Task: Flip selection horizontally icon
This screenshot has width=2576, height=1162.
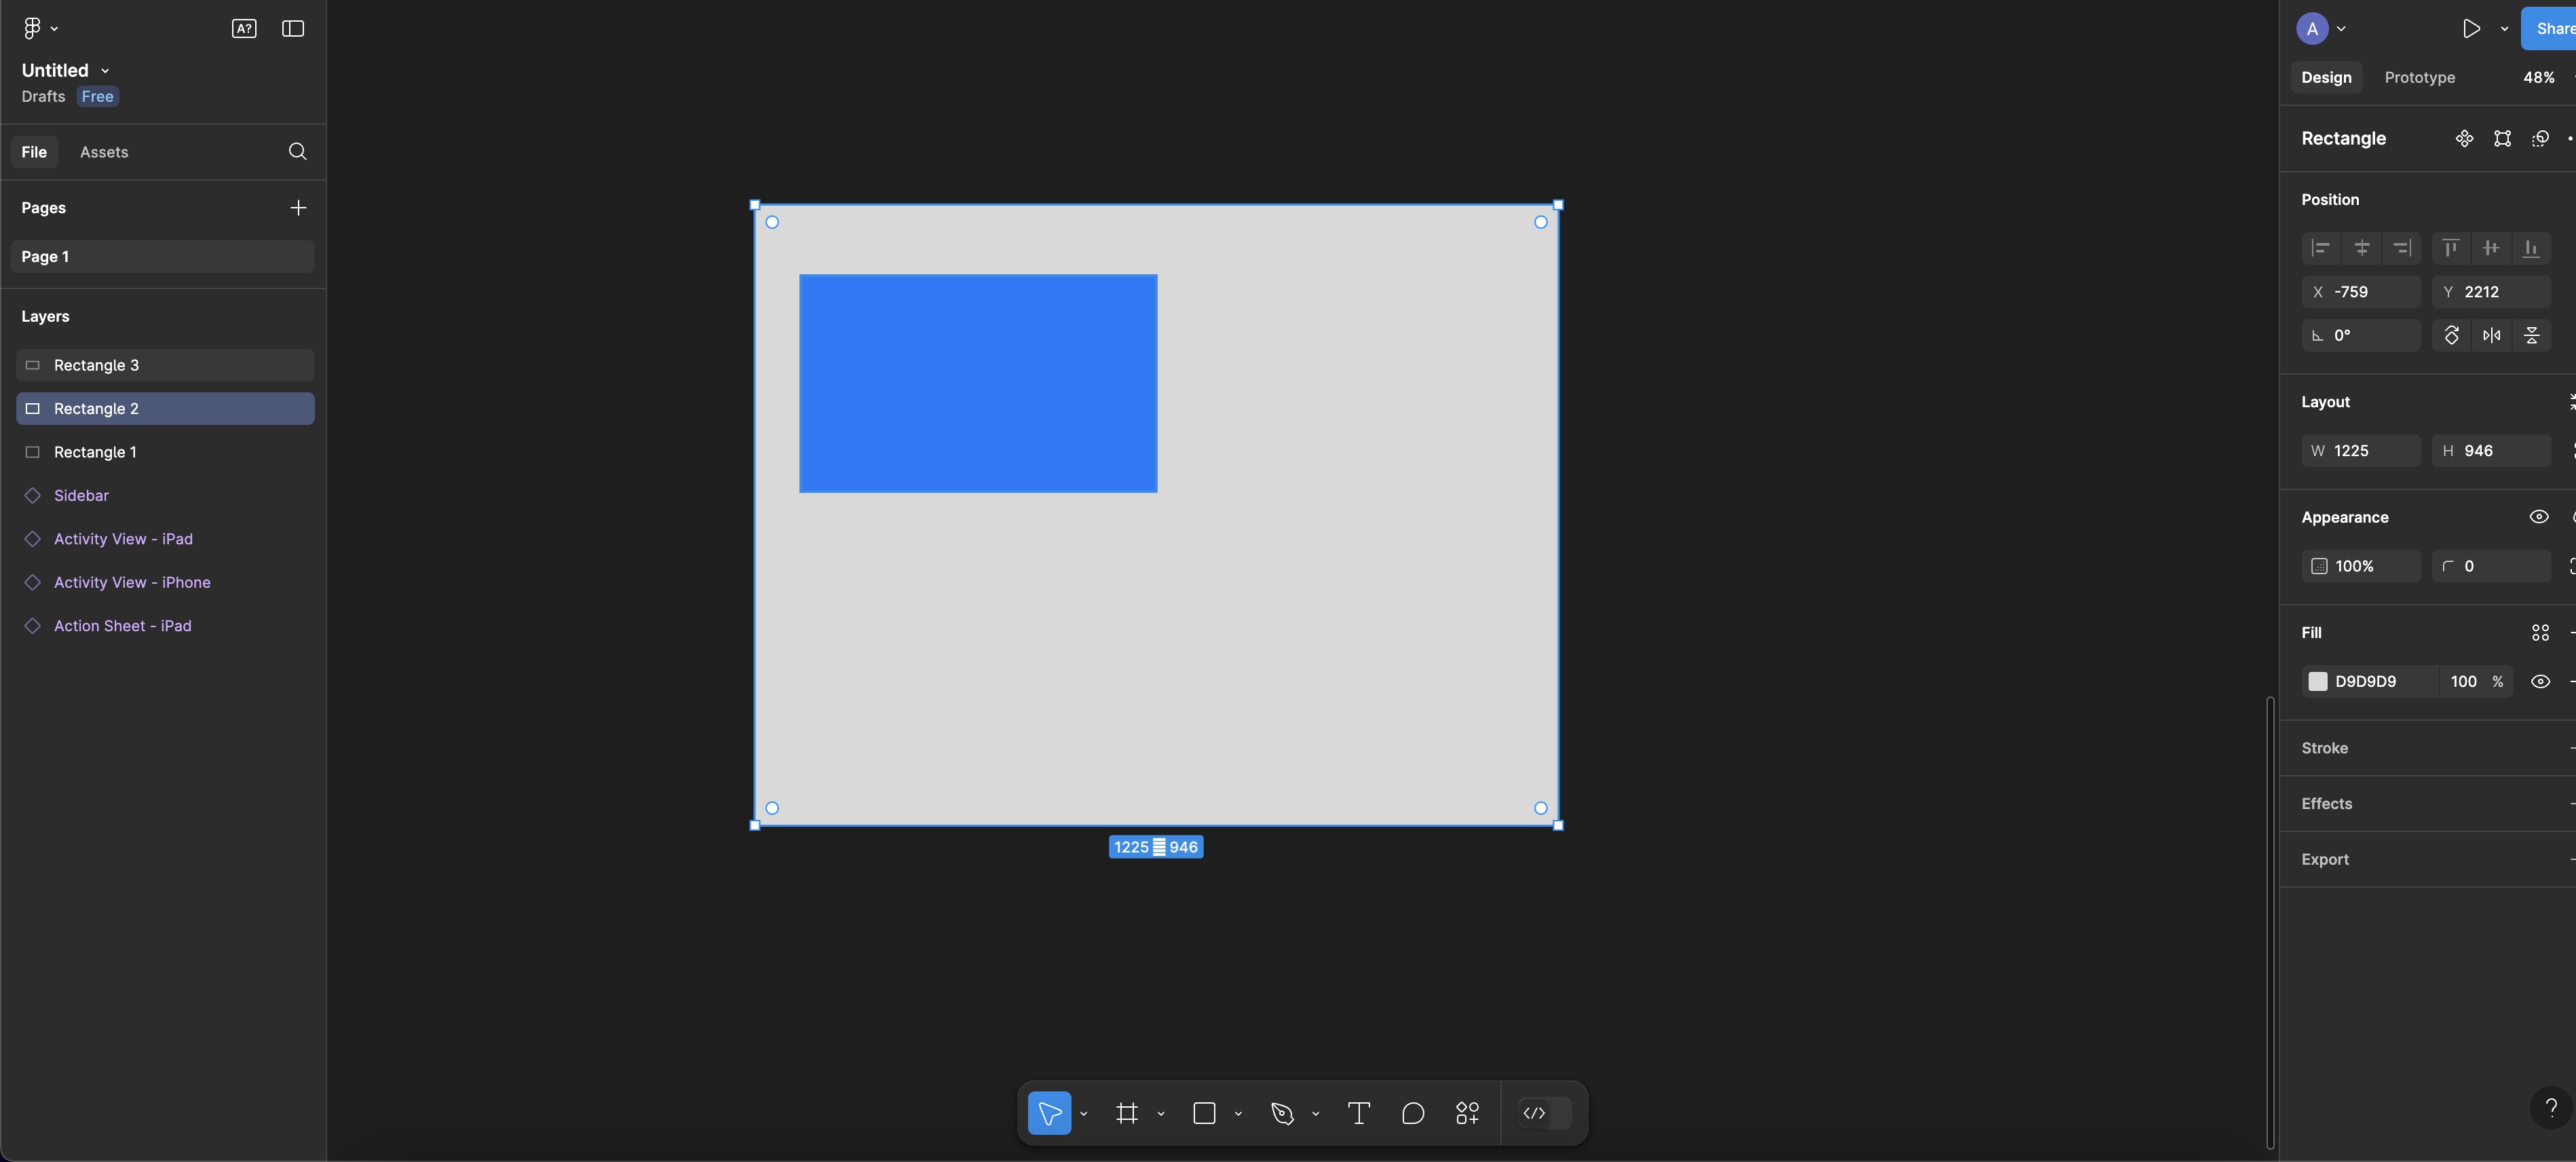Action: coord(2491,336)
